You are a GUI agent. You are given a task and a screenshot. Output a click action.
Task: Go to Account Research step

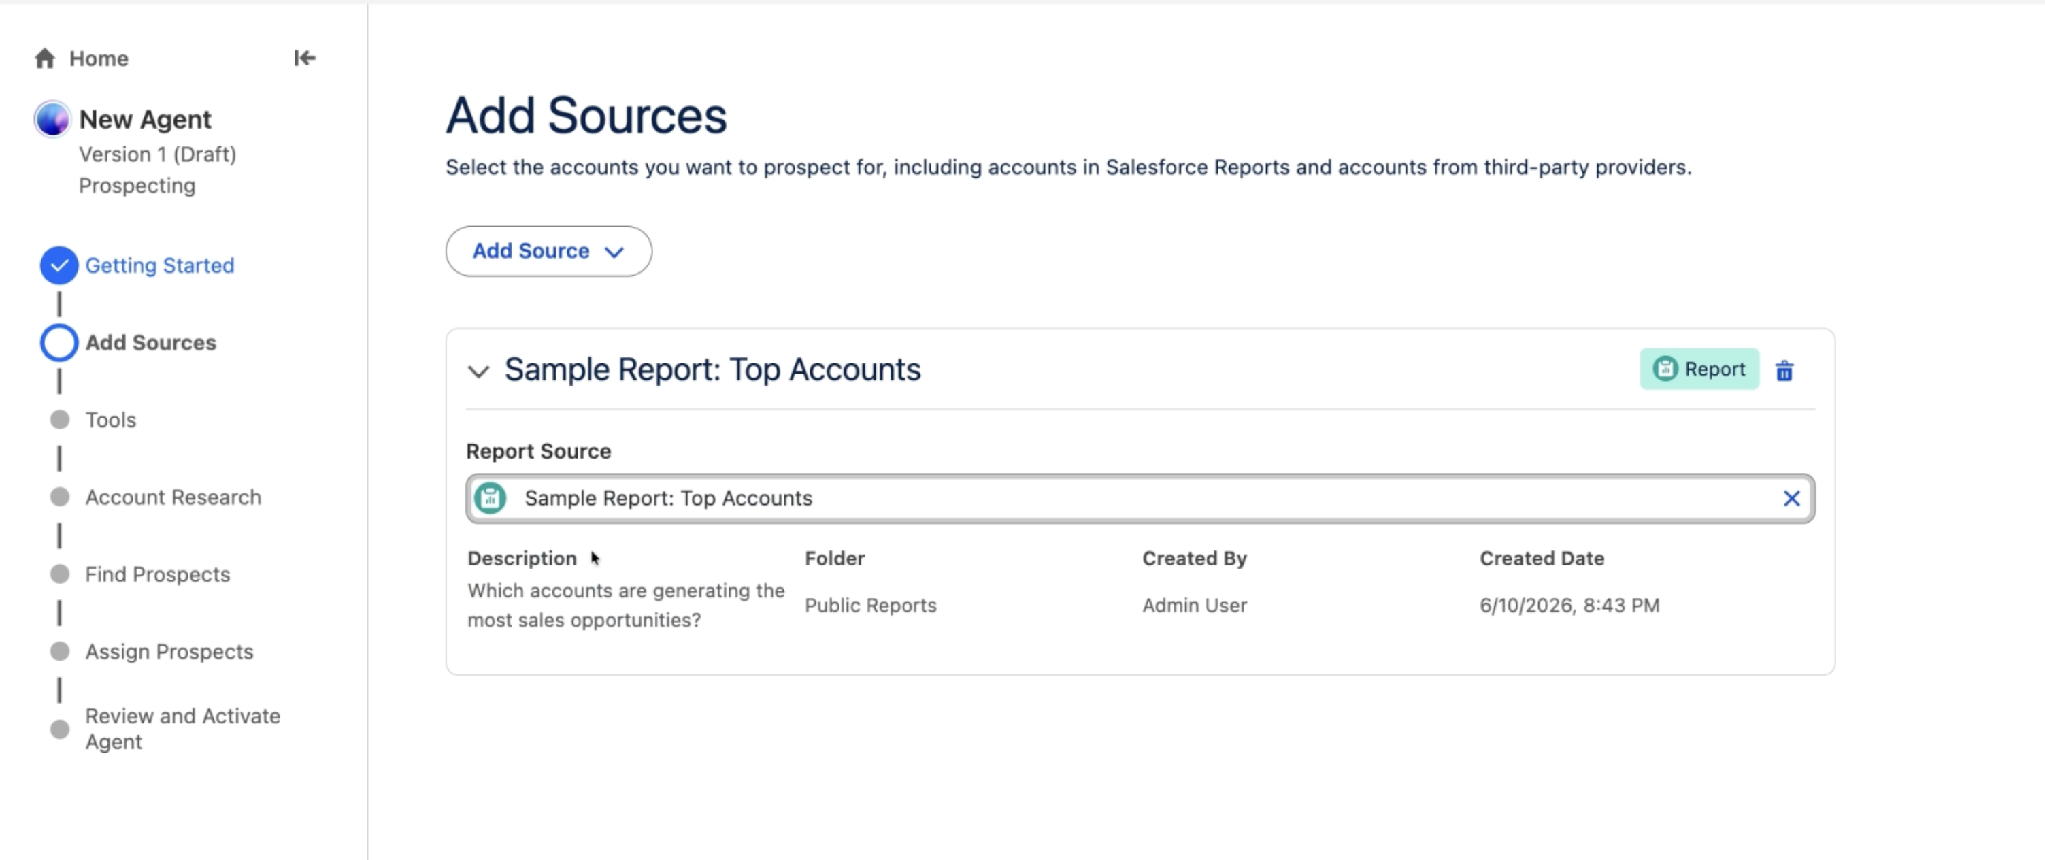pos(173,497)
